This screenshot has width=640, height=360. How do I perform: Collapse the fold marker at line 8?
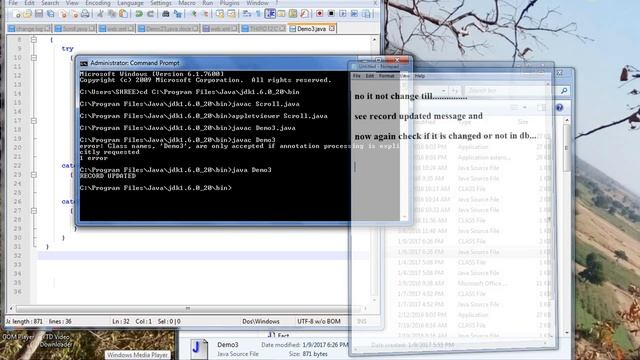(x=34, y=40)
